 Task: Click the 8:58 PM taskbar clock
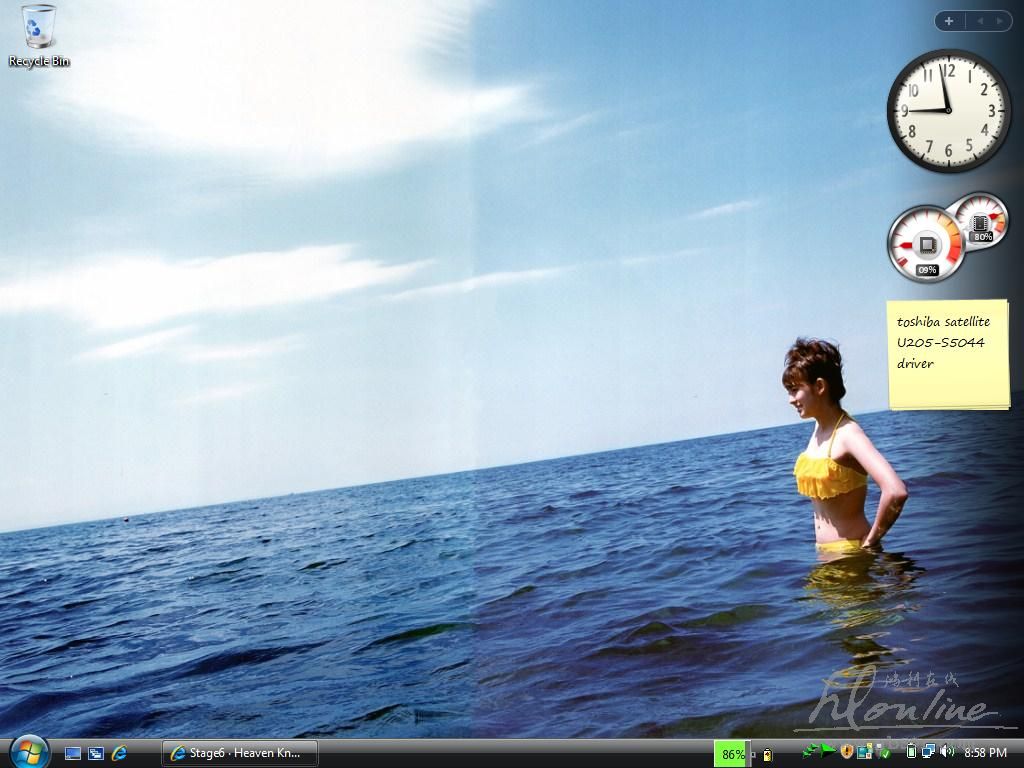coord(985,753)
